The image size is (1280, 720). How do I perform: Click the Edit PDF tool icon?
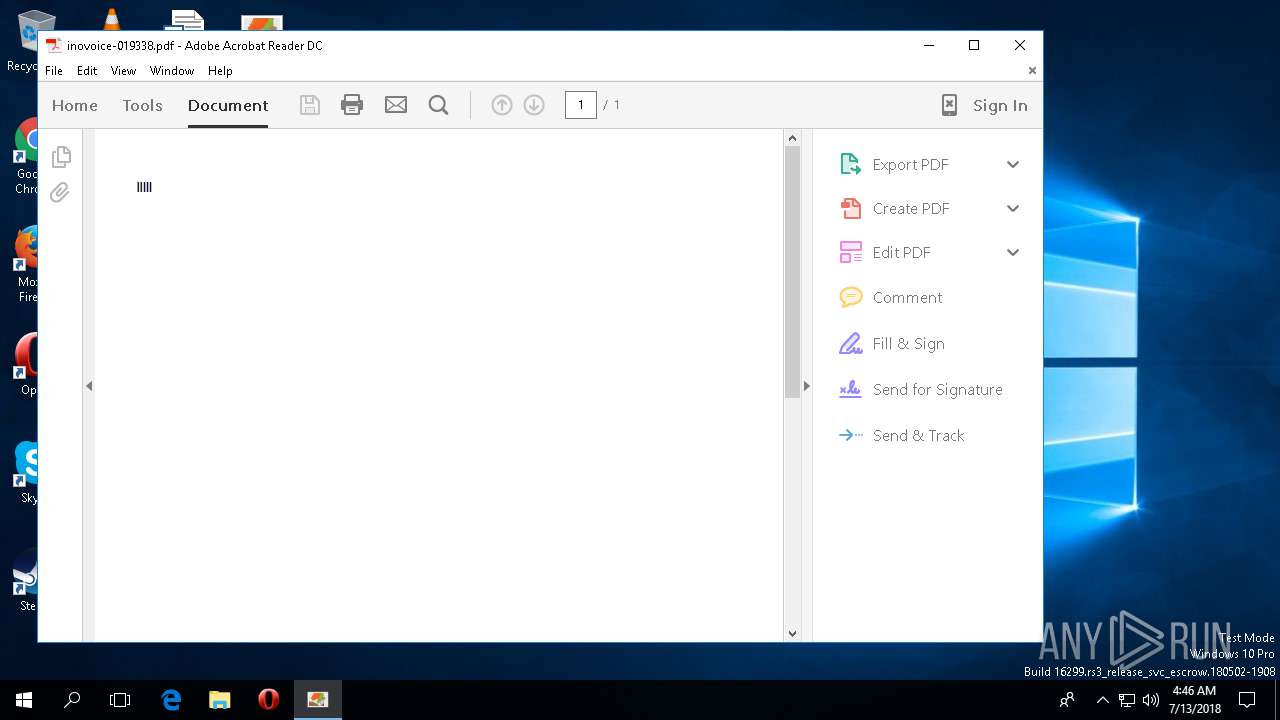850,252
